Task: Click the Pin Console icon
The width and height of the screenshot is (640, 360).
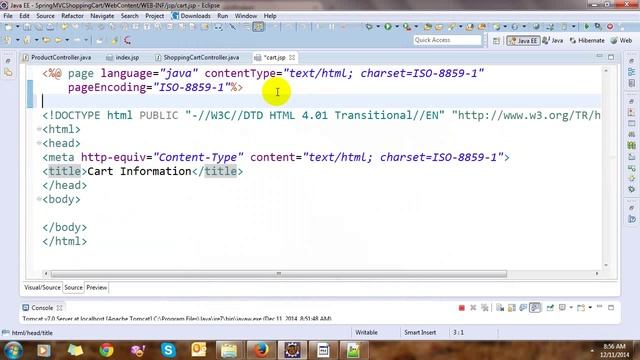Action: 550,308
